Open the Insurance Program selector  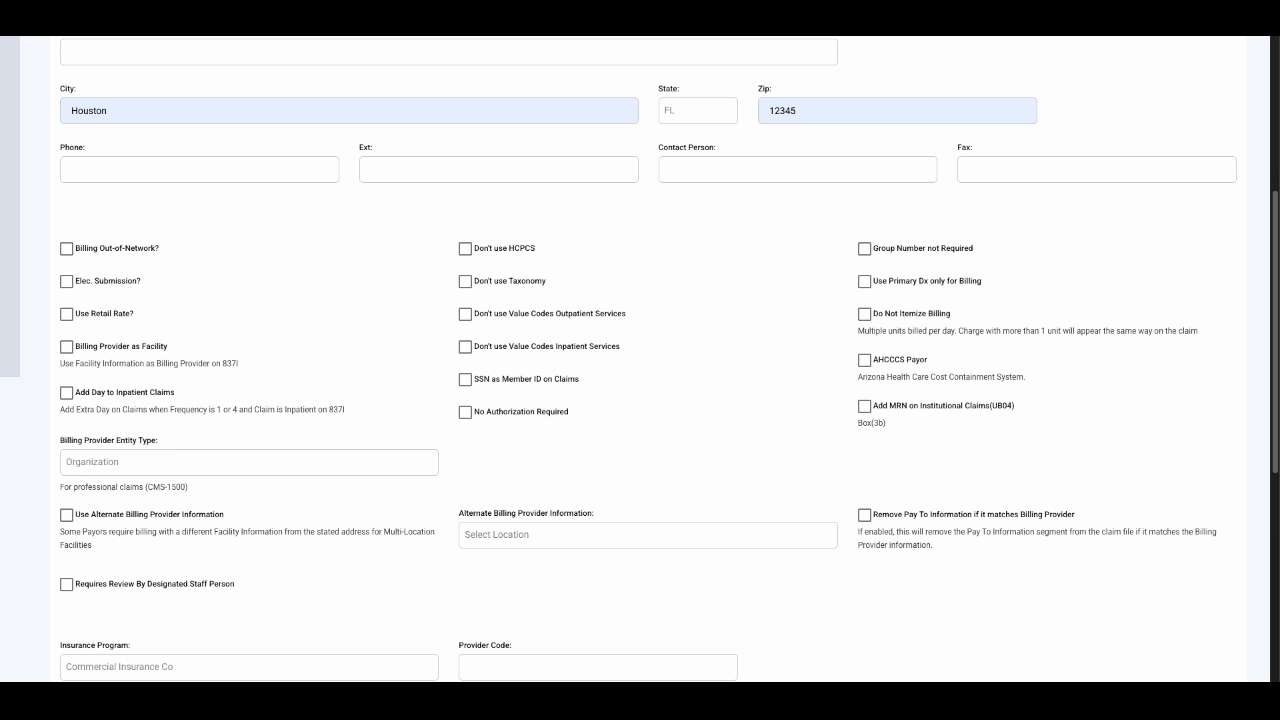pyautogui.click(x=248, y=666)
